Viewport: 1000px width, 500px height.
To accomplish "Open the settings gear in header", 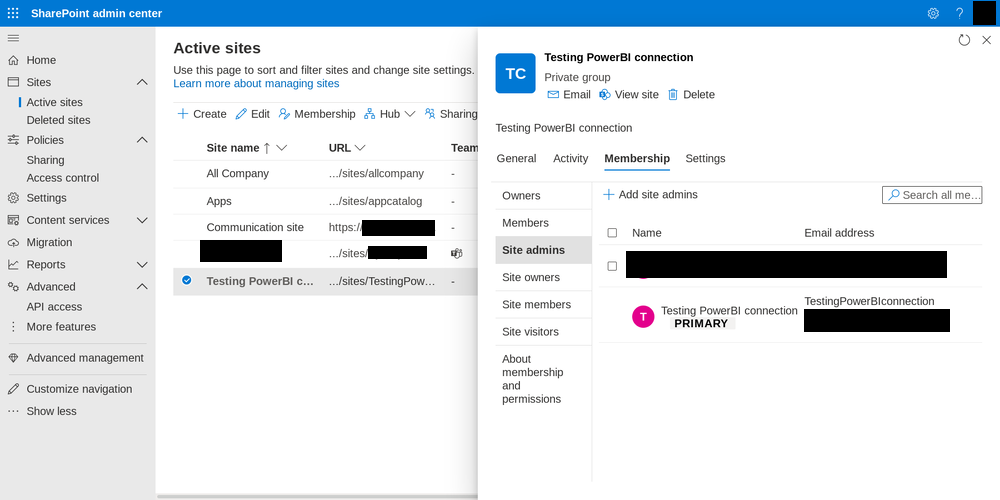I will pos(933,13).
